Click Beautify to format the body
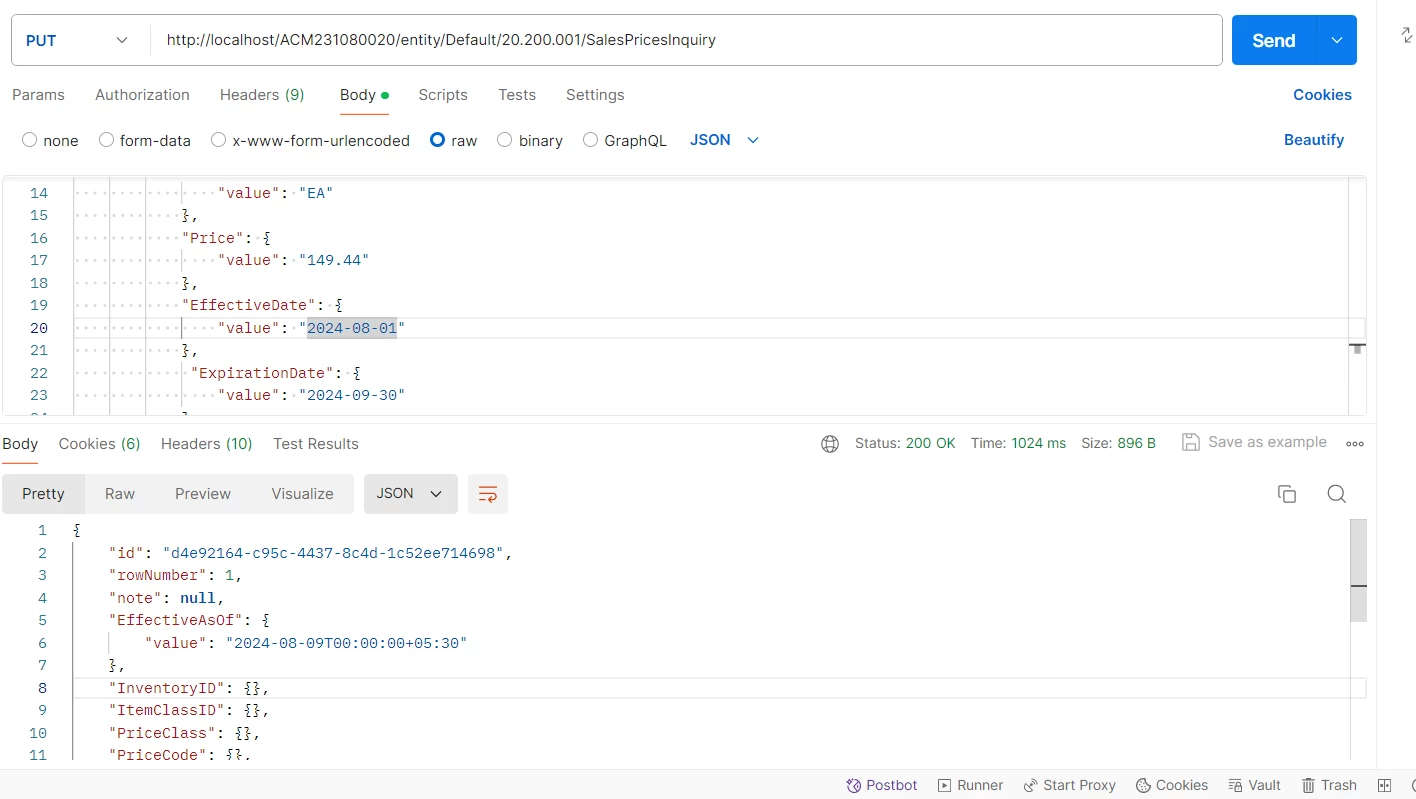The width and height of the screenshot is (1416, 799). pyautogui.click(x=1314, y=140)
